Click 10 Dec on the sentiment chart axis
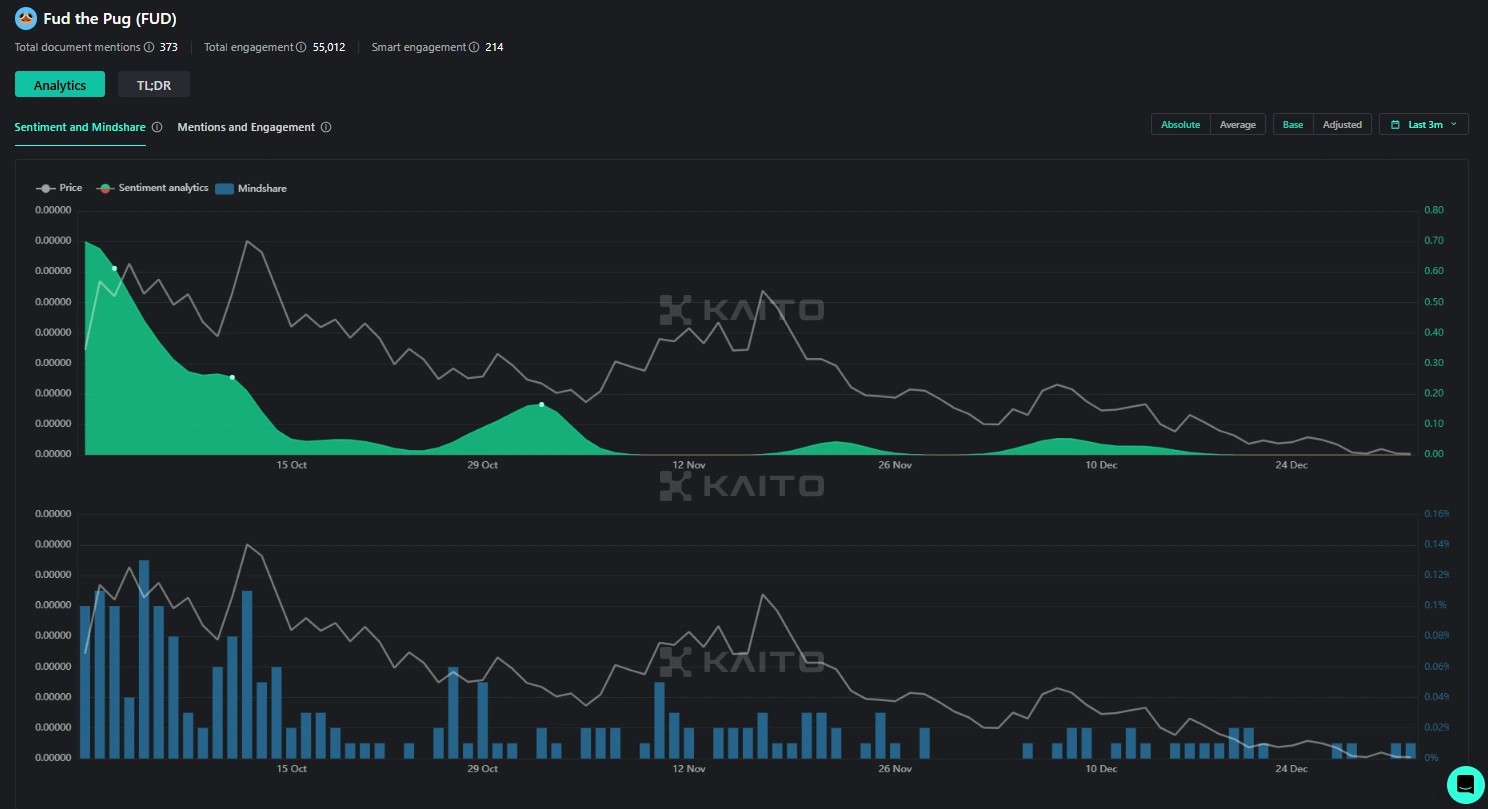 coord(1101,465)
